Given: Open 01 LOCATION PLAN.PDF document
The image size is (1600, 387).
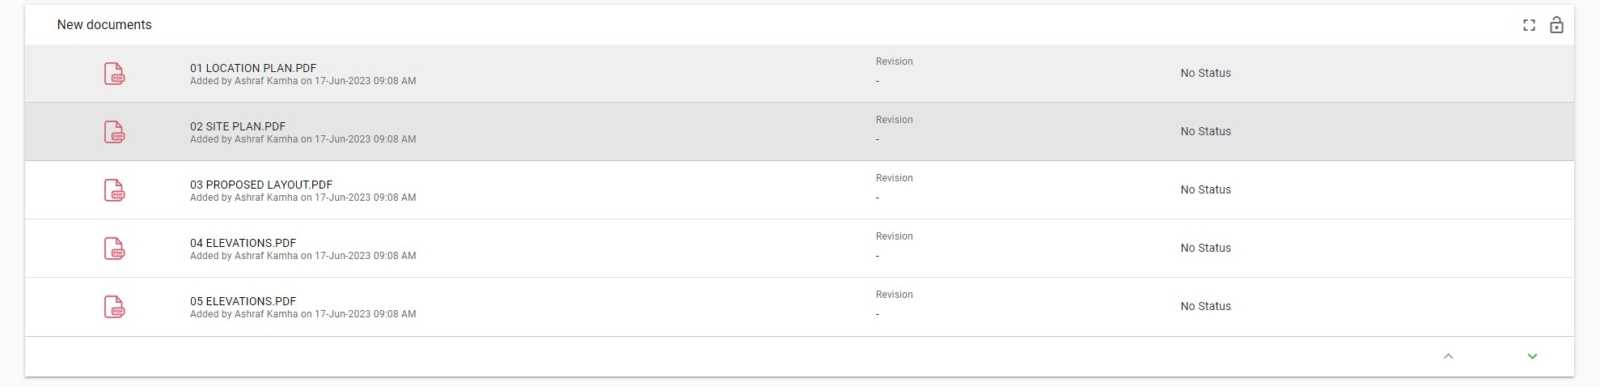Looking at the screenshot, I should point(253,68).
